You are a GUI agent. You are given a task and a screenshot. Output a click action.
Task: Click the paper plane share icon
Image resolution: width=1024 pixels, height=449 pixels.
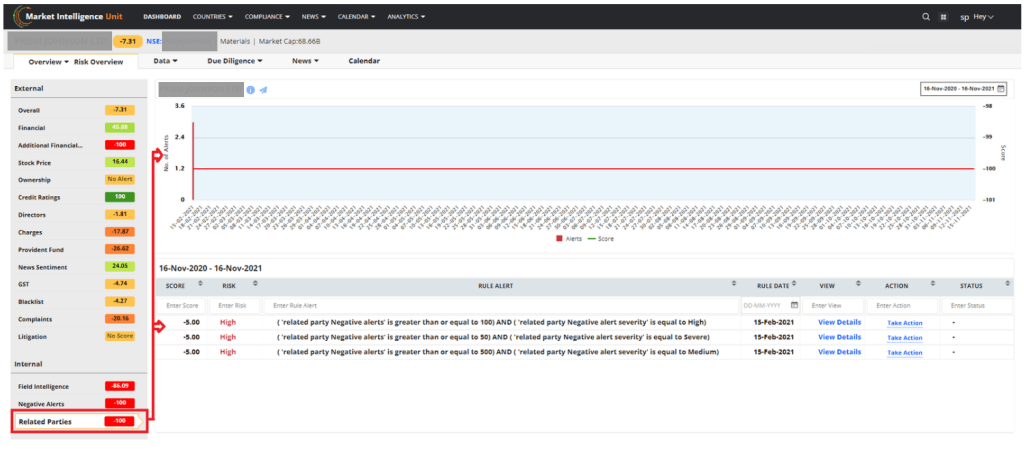click(x=263, y=90)
